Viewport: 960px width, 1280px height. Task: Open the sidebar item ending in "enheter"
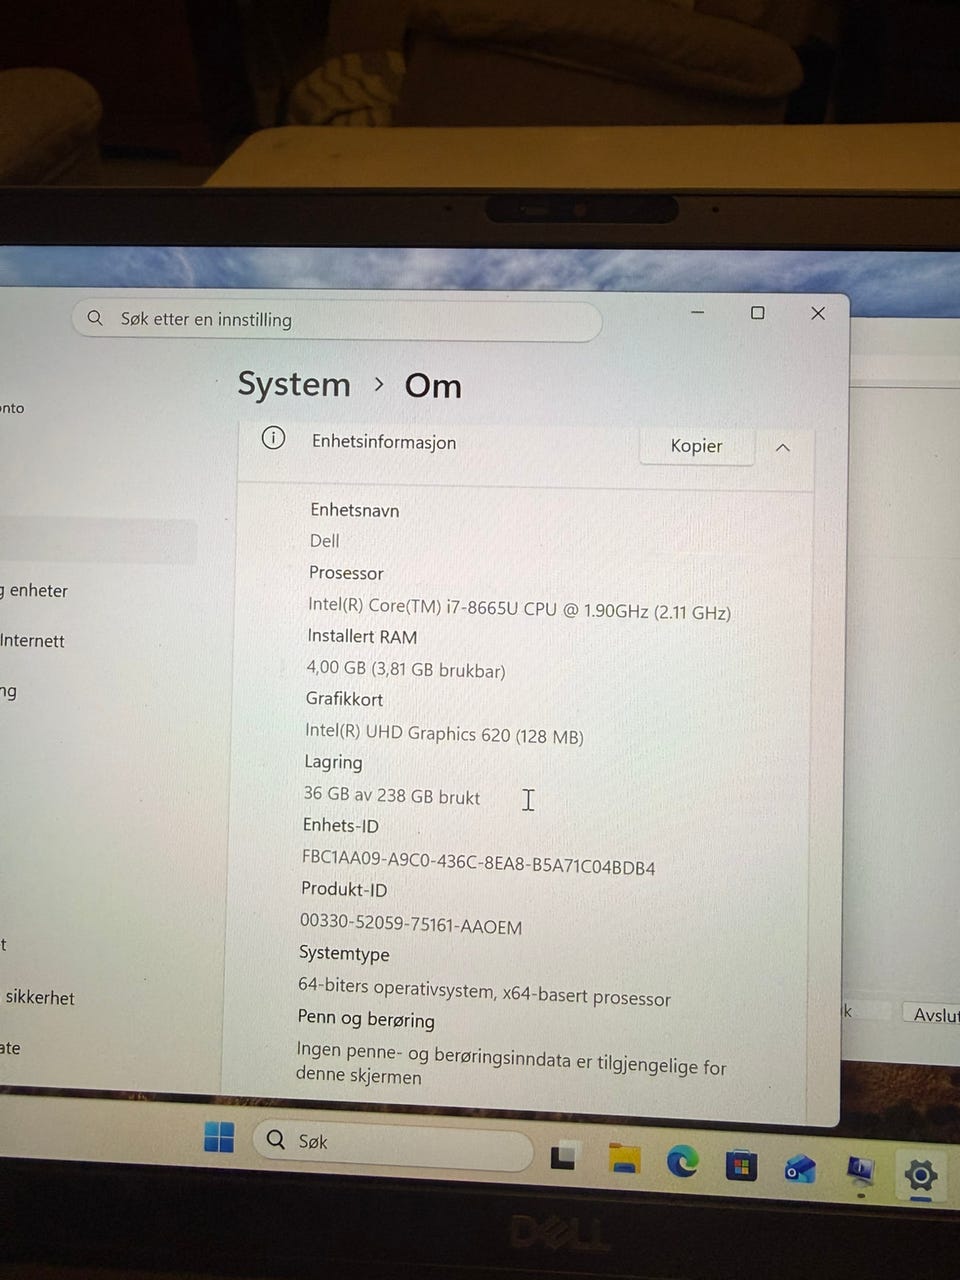(x=35, y=590)
